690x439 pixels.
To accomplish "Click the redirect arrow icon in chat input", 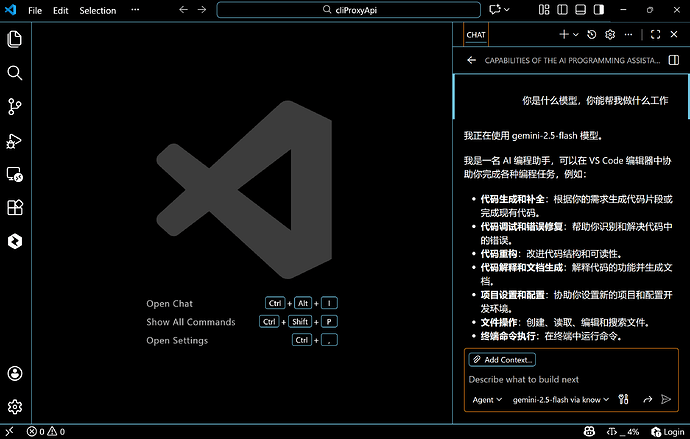I will coord(647,399).
